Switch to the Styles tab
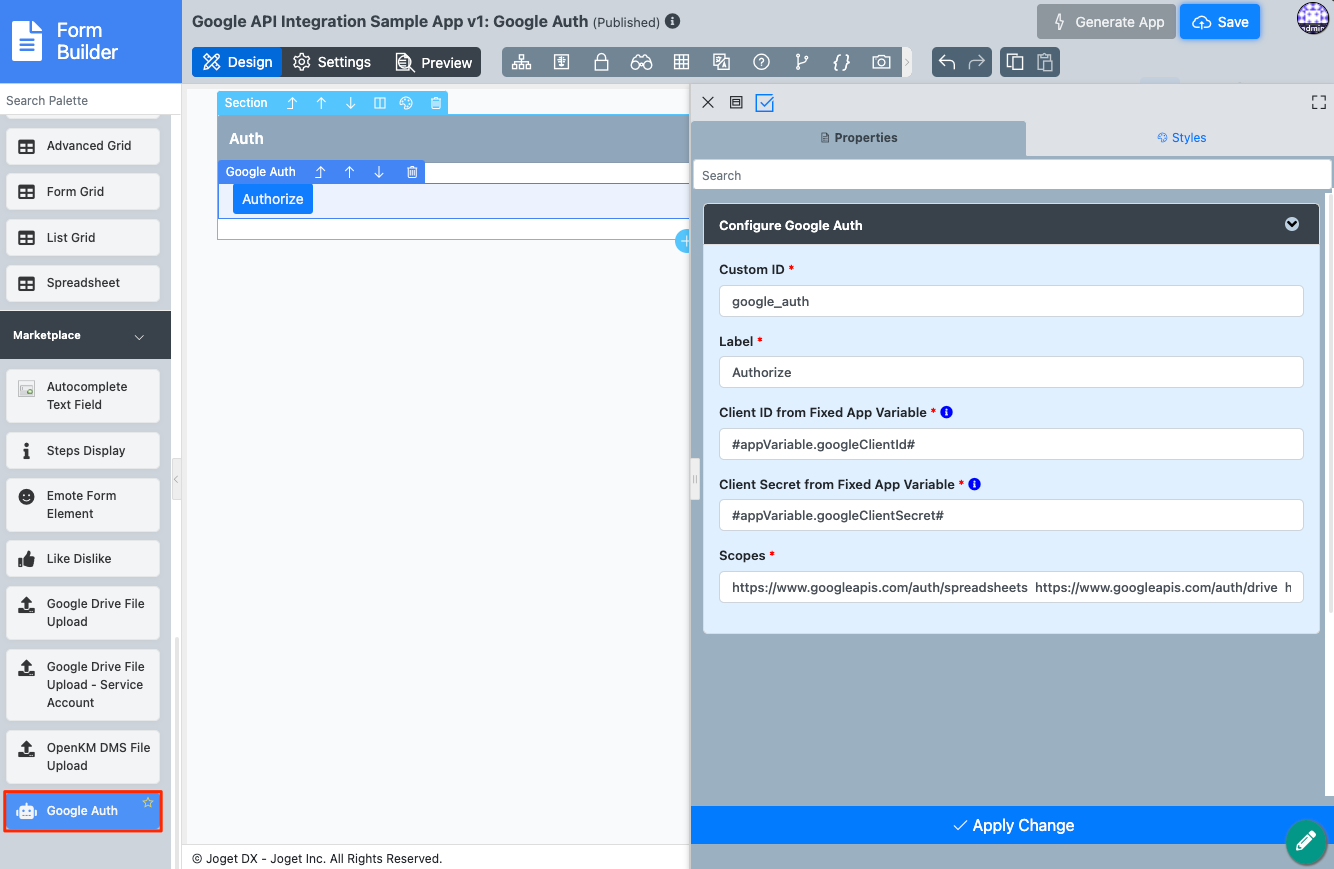The height and width of the screenshot is (869, 1334). [1181, 138]
